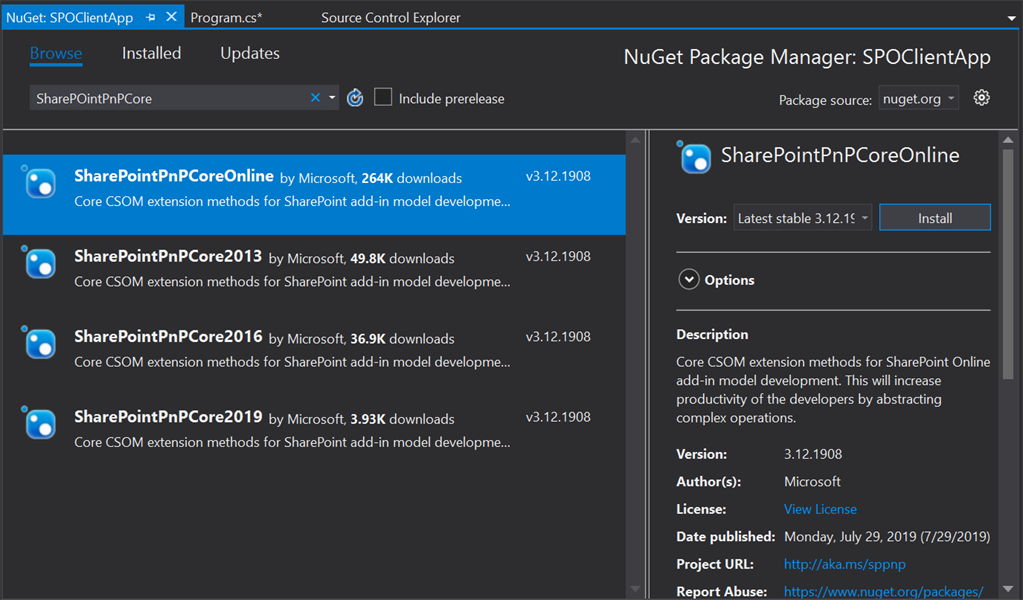1023x600 pixels.
Task: Click the 36.9K downloads text
Action: pos(402,338)
